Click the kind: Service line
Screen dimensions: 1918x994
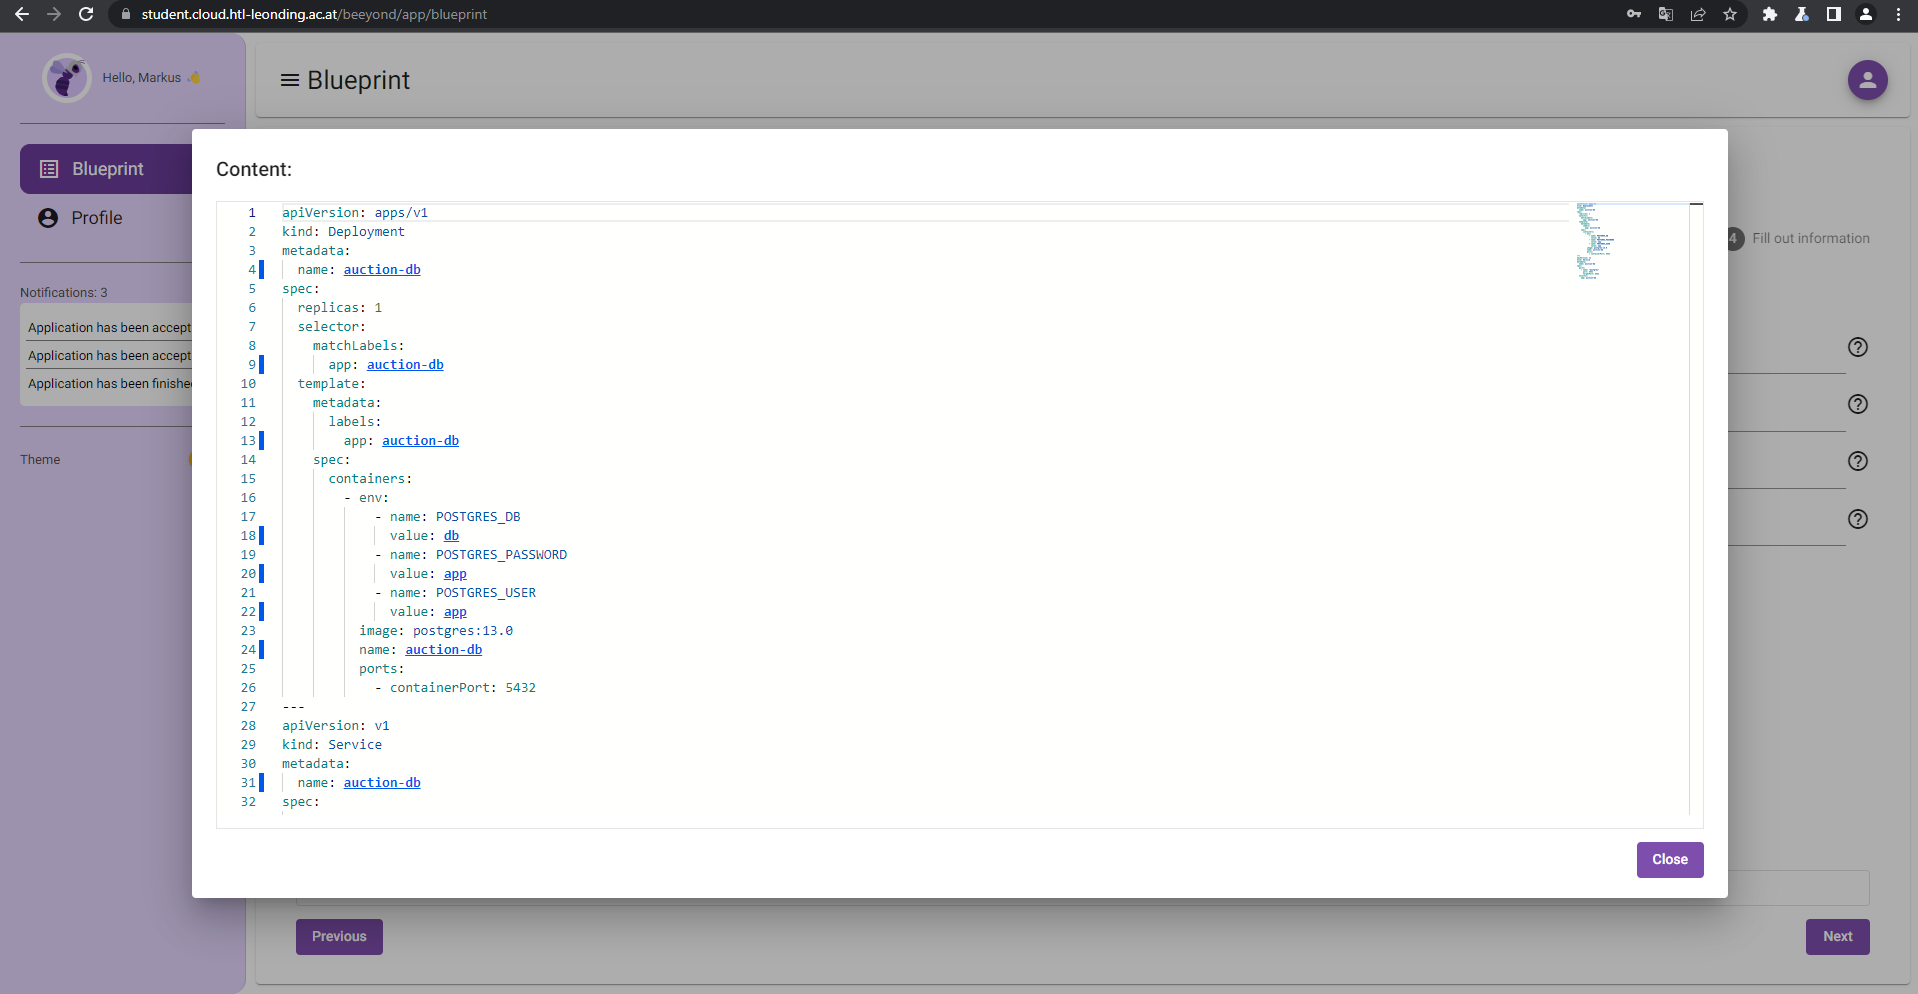[332, 745]
